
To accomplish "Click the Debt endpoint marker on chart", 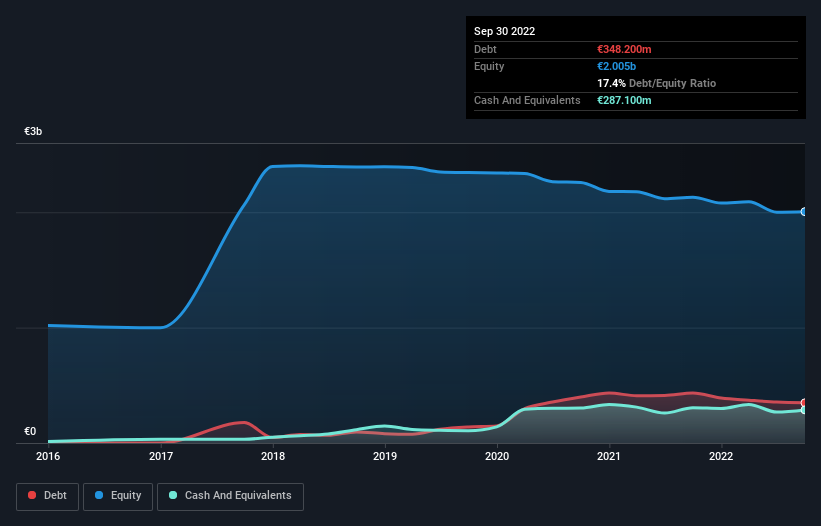I will (804, 403).
